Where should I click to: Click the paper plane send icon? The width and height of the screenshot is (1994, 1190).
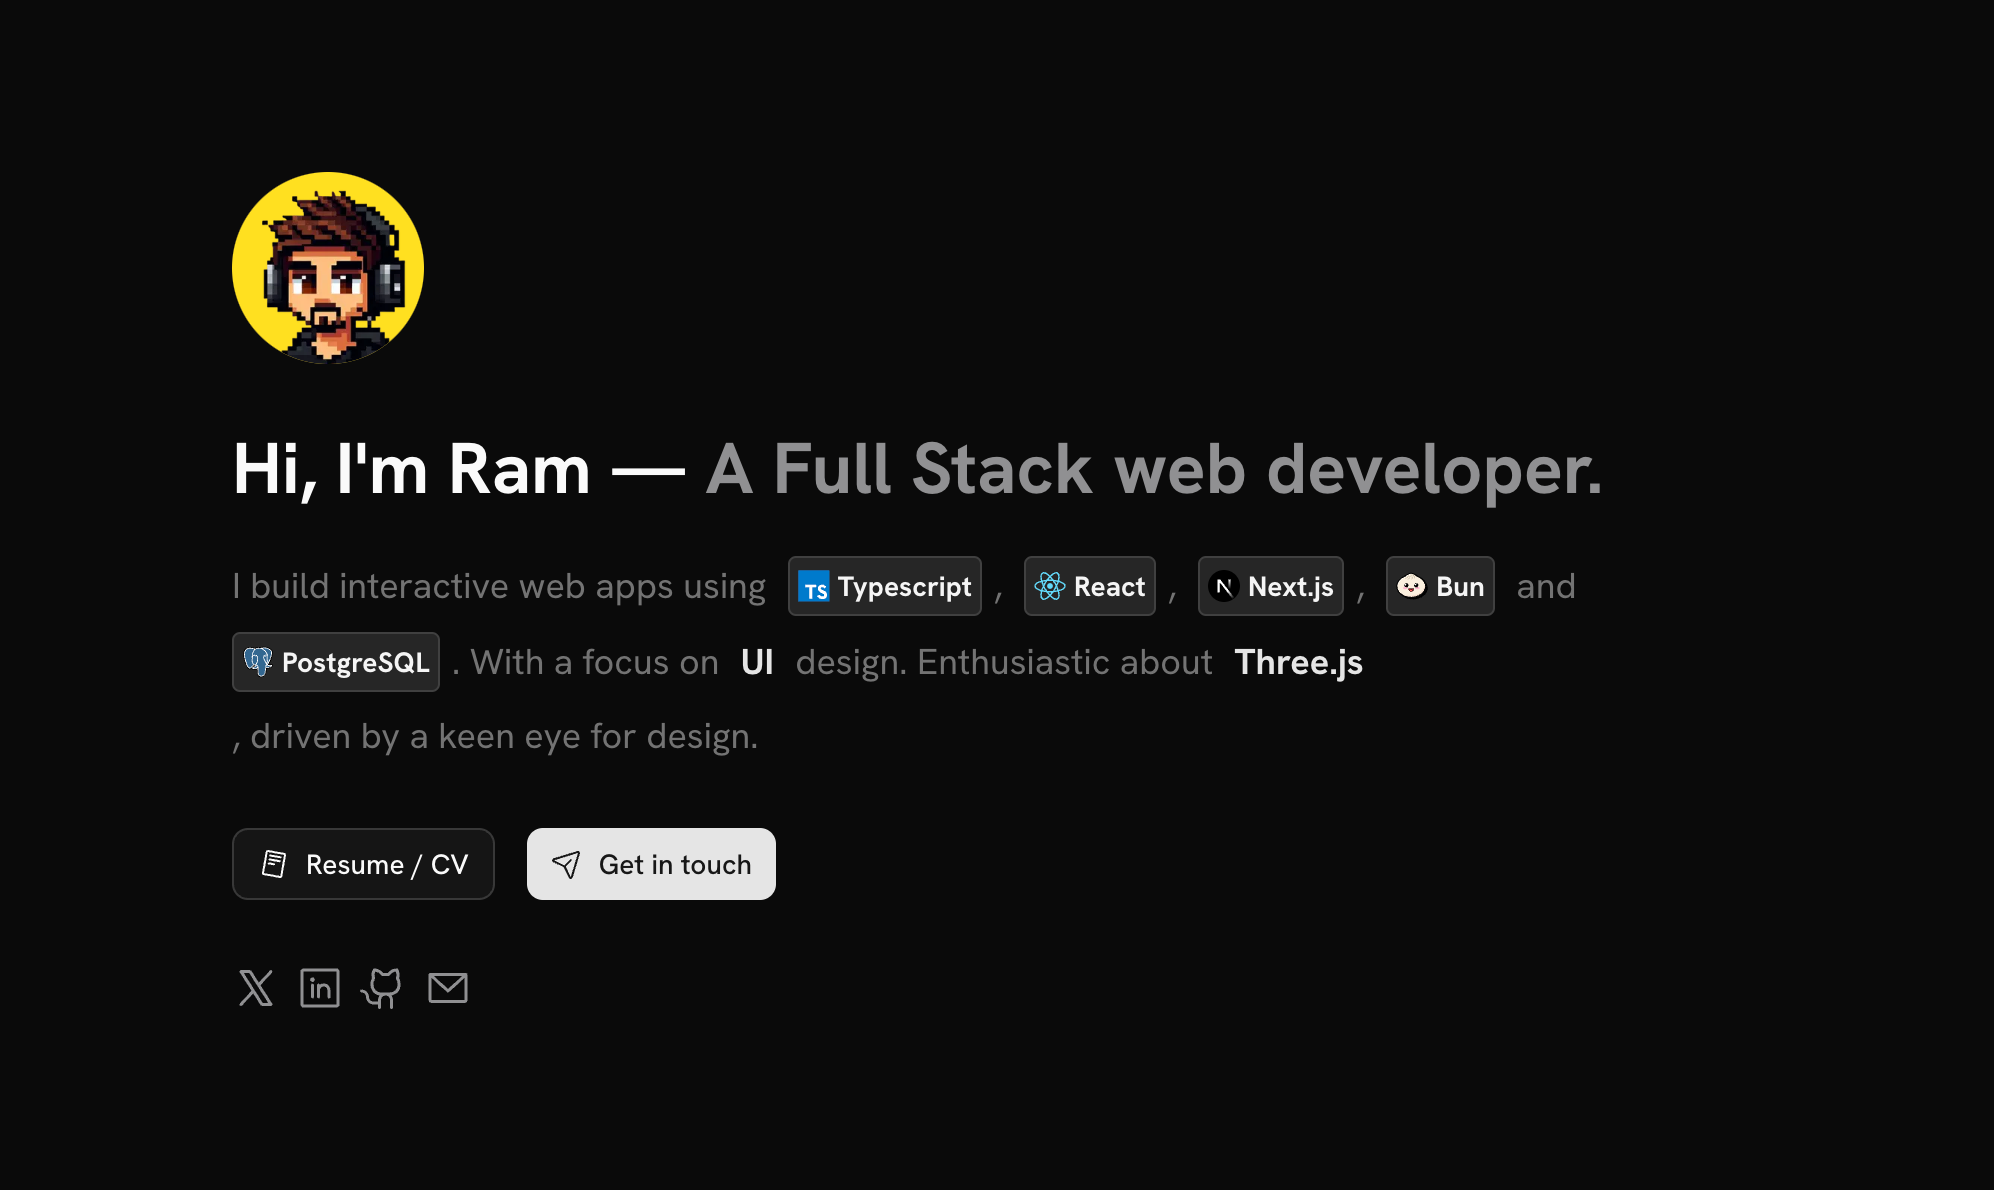click(x=566, y=865)
